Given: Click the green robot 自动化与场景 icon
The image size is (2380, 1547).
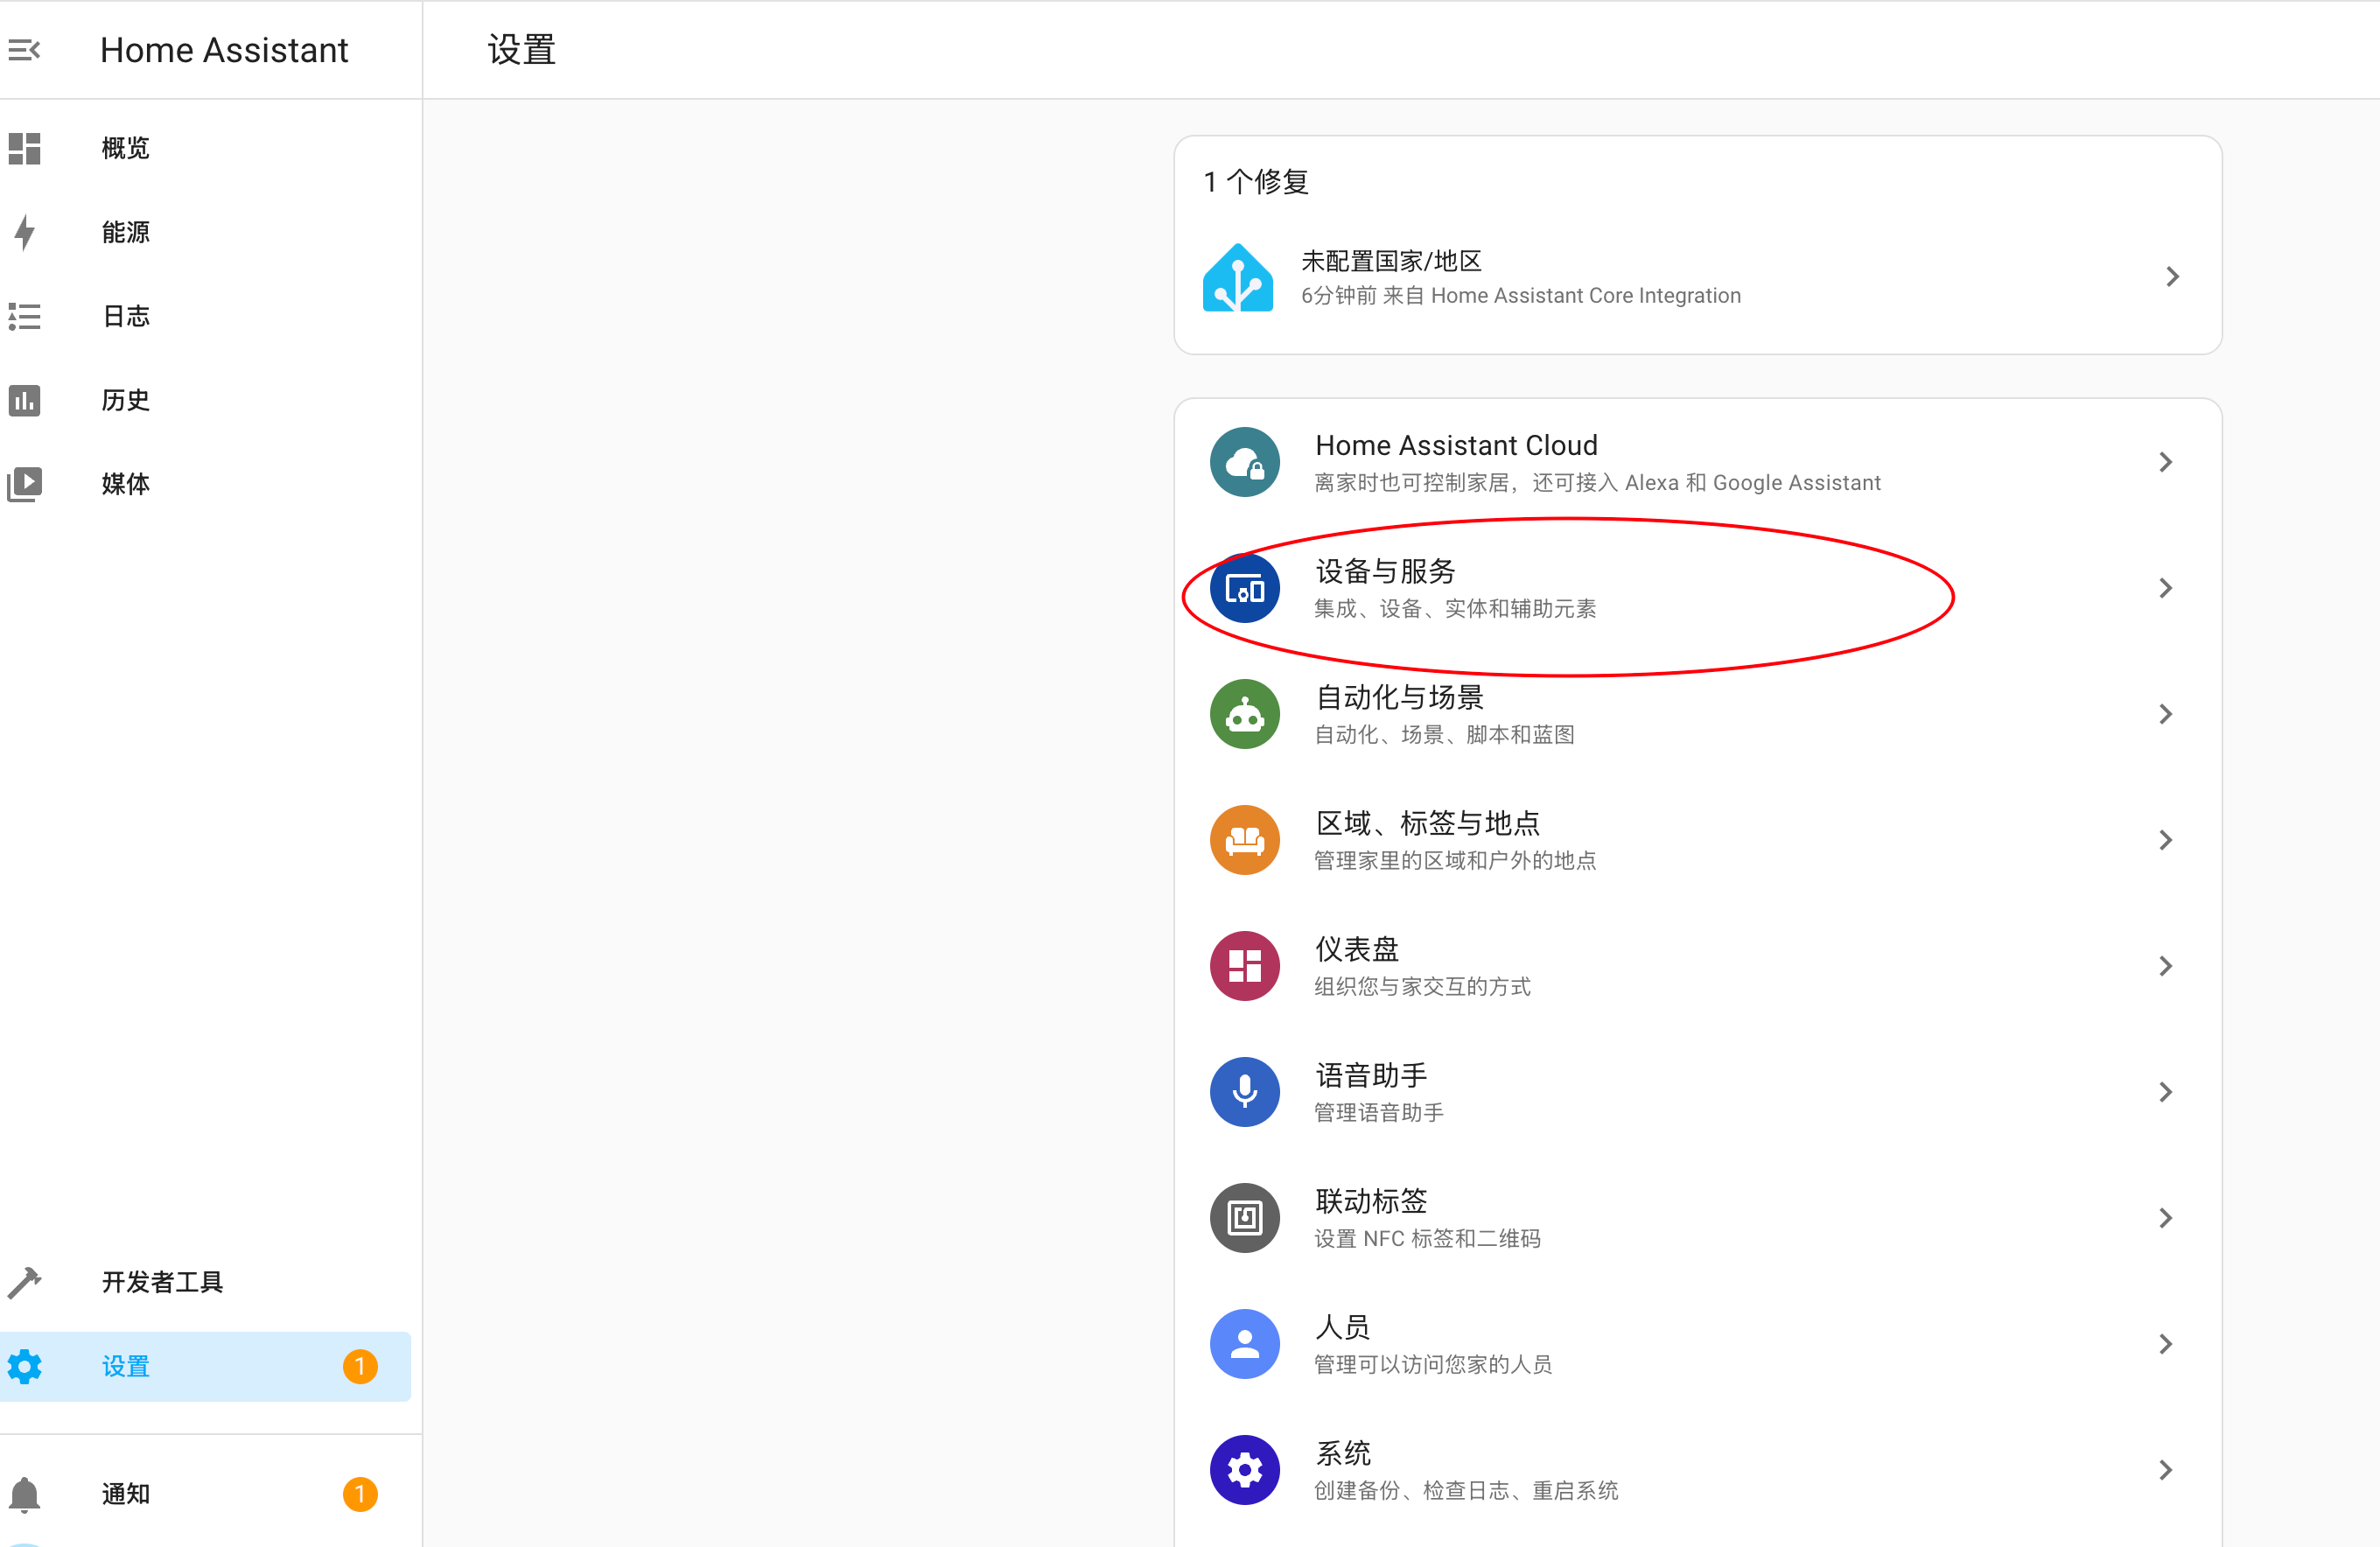Looking at the screenshot, I should [x=1244, y=714].
